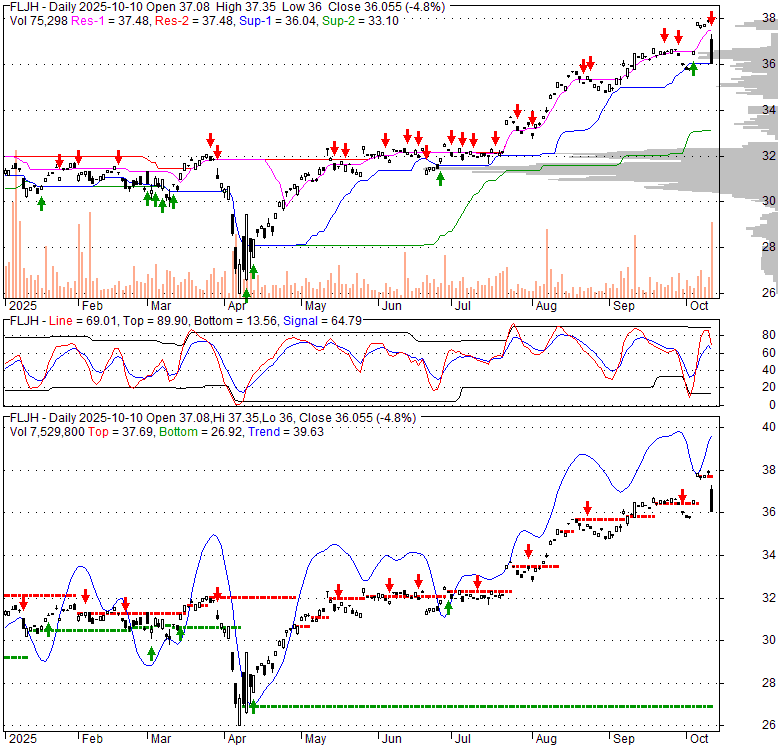
Task: Click the leftmost red arrow in bottom chart
Action: pyautogui.click(x=24, y=603)
